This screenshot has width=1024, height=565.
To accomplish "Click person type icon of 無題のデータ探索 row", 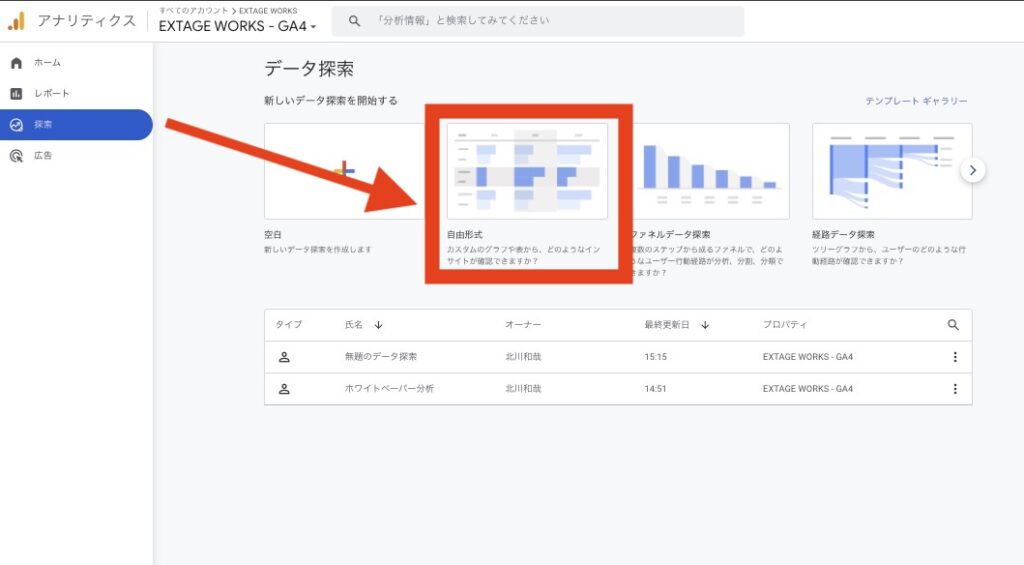I will point(284,357).
